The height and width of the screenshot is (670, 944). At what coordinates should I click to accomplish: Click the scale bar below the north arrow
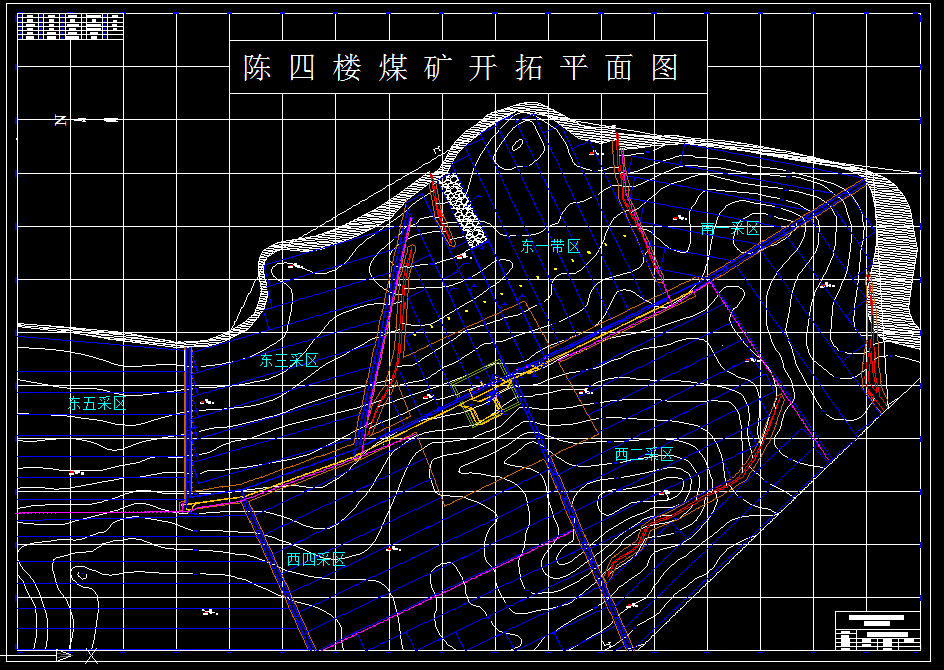click(x=100, y=119)
